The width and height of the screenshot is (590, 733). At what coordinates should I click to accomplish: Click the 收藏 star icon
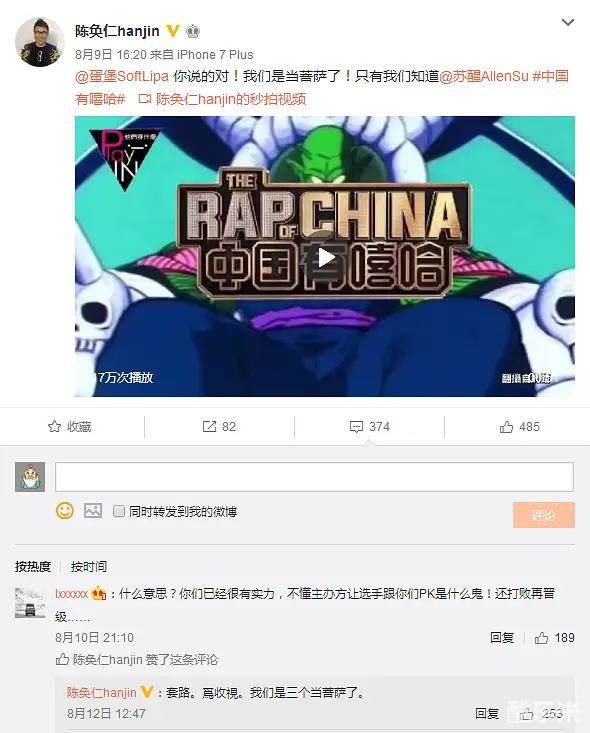(x=54, y=426)
